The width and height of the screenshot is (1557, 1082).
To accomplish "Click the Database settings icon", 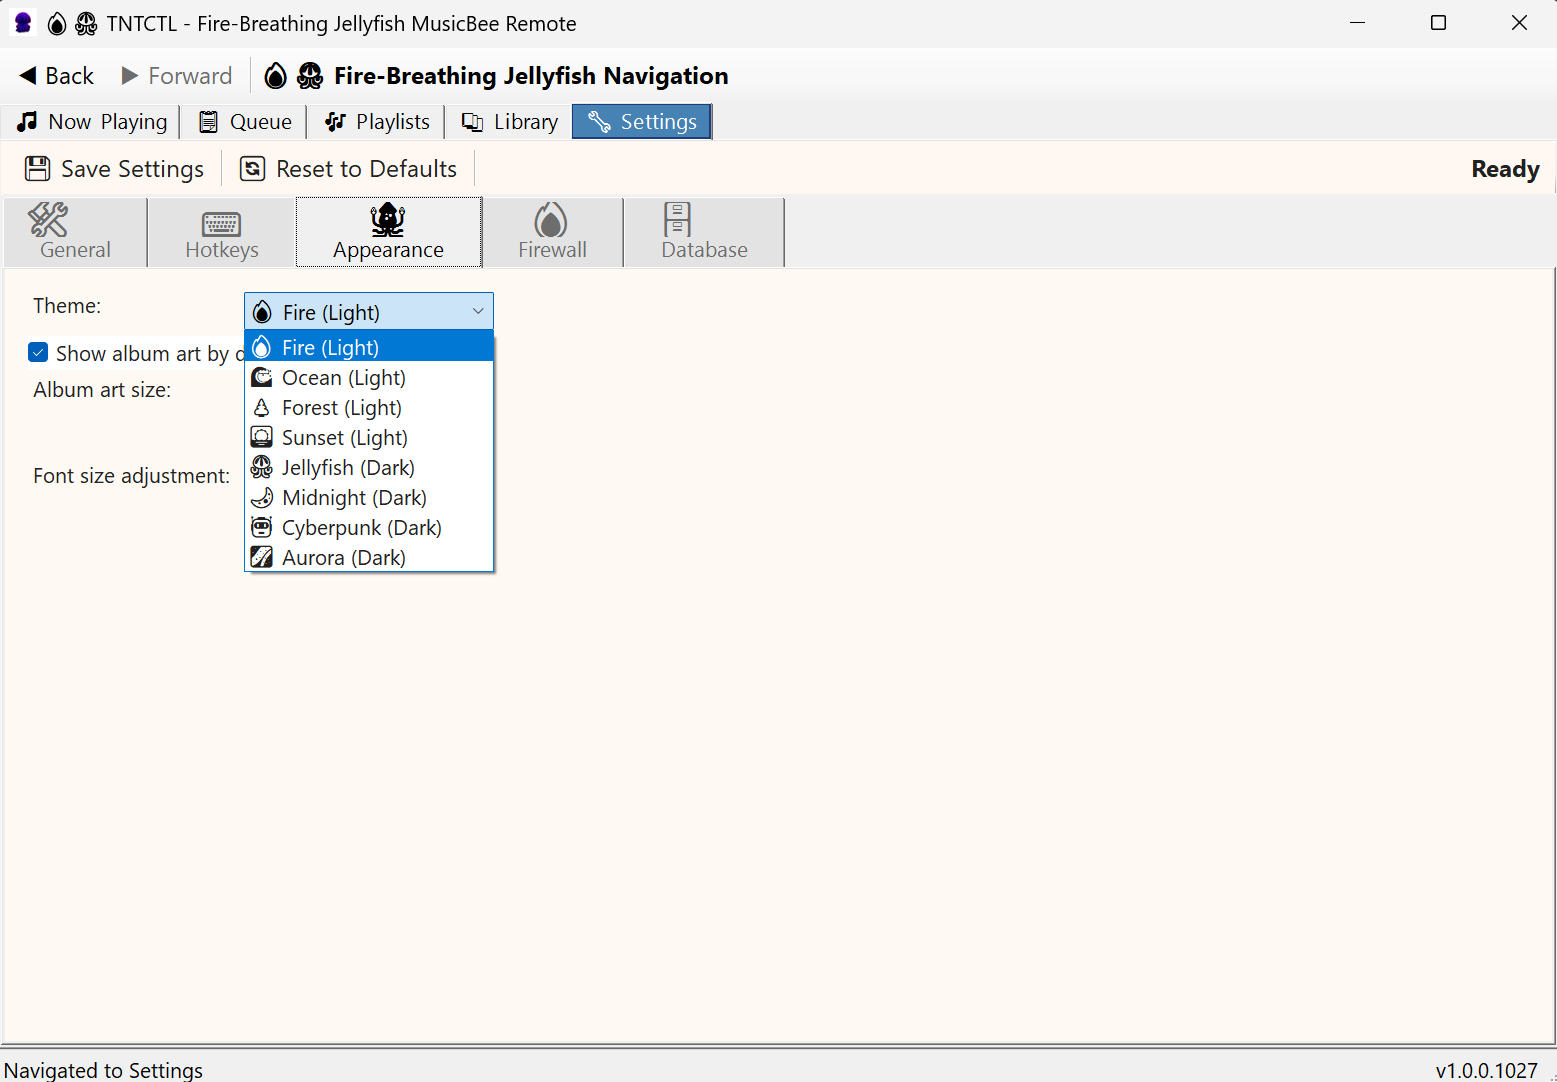I will (x=676, y=219).
